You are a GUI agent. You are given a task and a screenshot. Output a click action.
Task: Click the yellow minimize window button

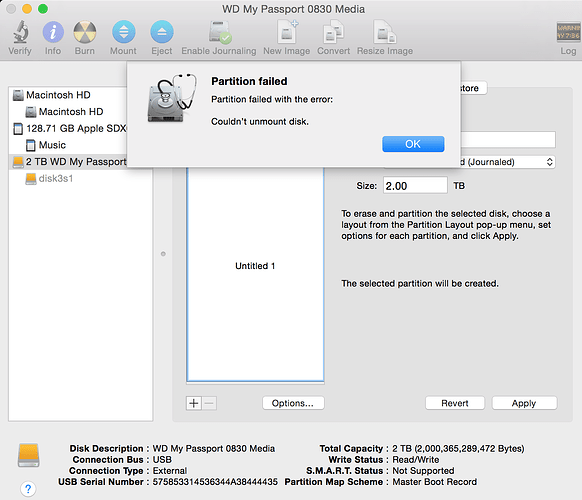[x=27, y=9]
